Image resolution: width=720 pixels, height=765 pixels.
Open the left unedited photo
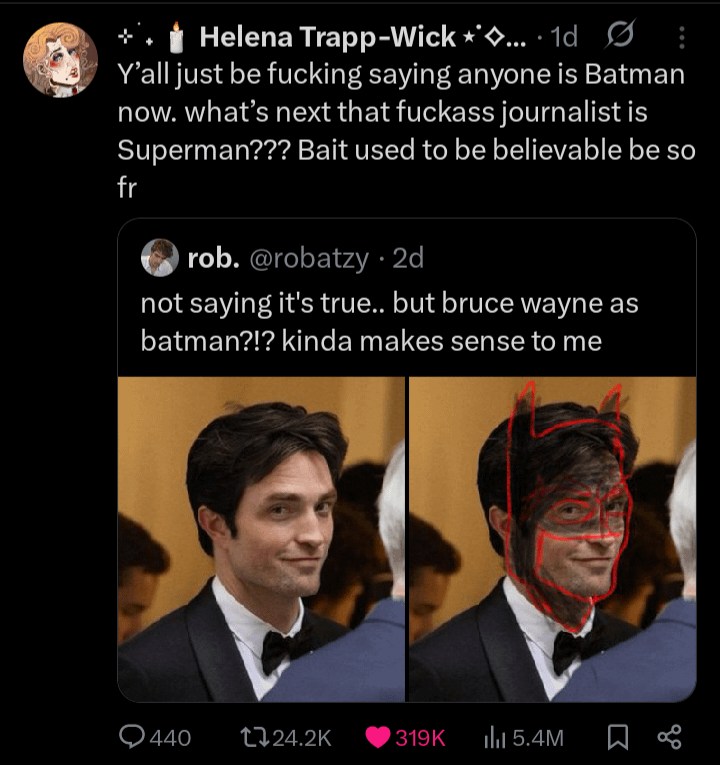coord(261,538)
